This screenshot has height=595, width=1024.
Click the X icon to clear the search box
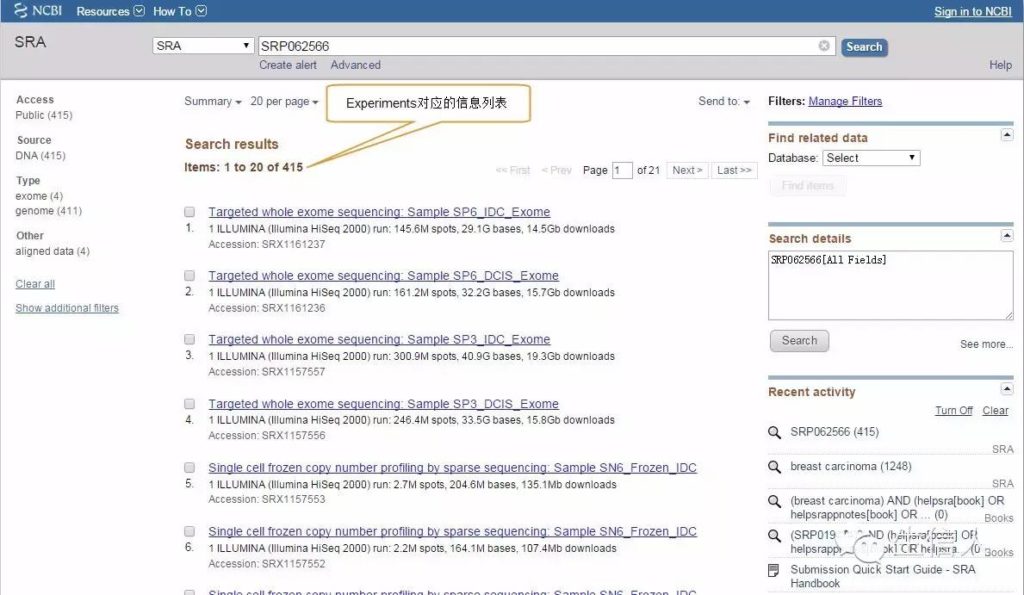pos(823,44)
